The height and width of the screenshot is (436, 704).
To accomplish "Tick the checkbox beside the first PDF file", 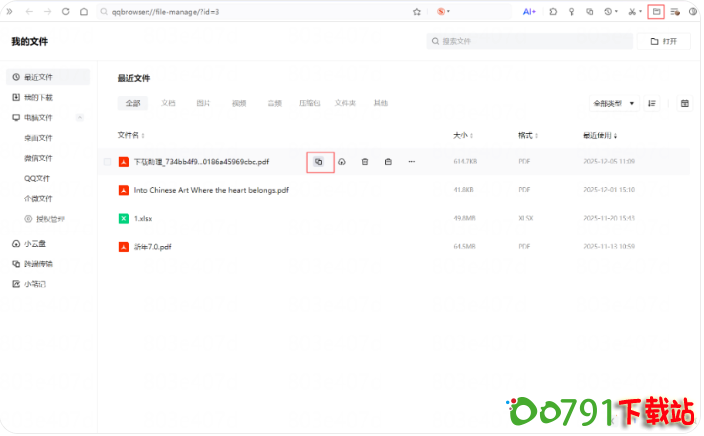I will [x=108, y=161].
